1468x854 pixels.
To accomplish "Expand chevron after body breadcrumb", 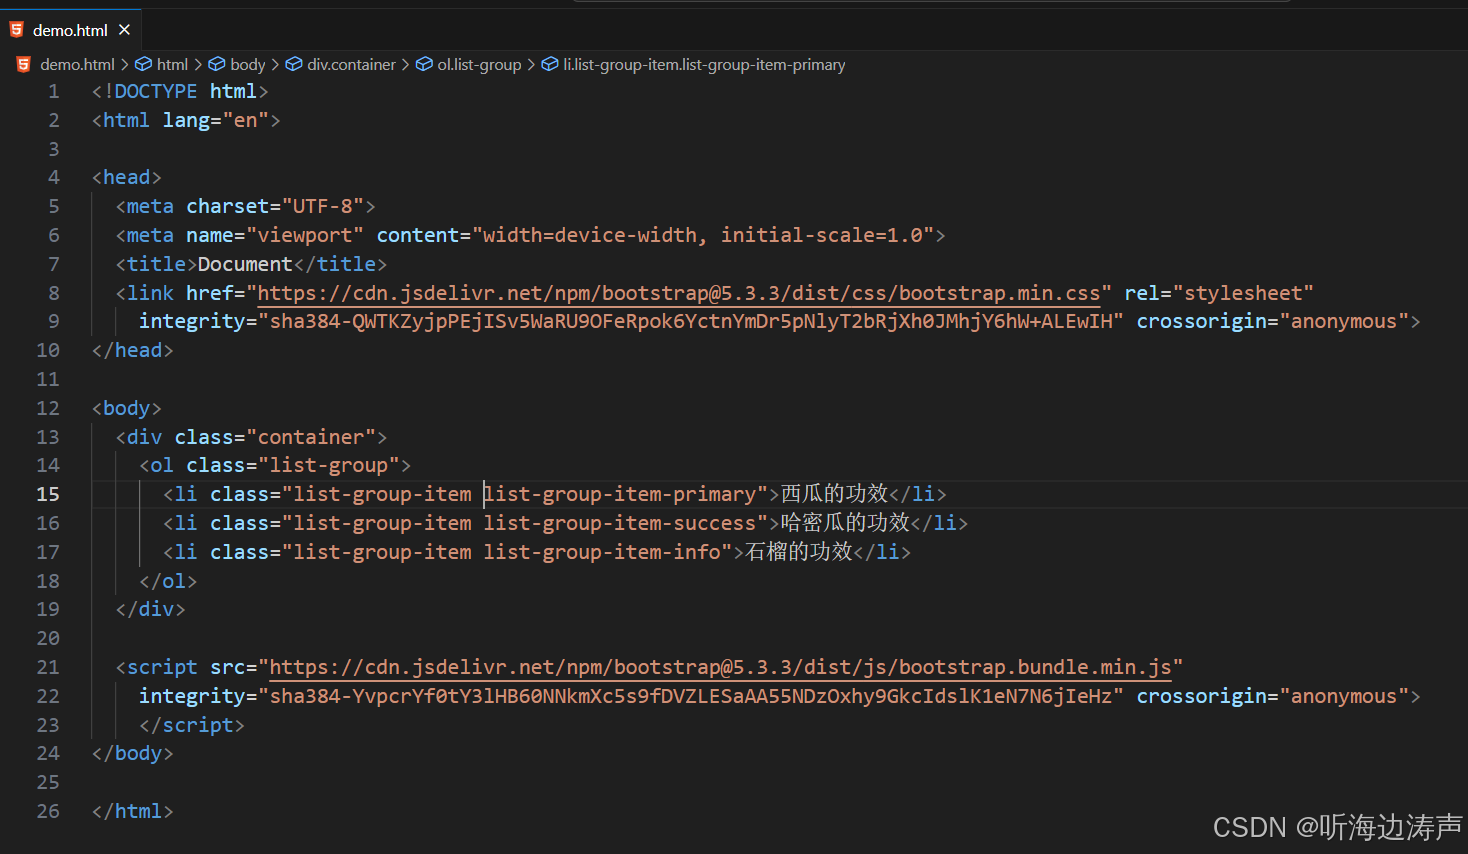I will (275, 65).
